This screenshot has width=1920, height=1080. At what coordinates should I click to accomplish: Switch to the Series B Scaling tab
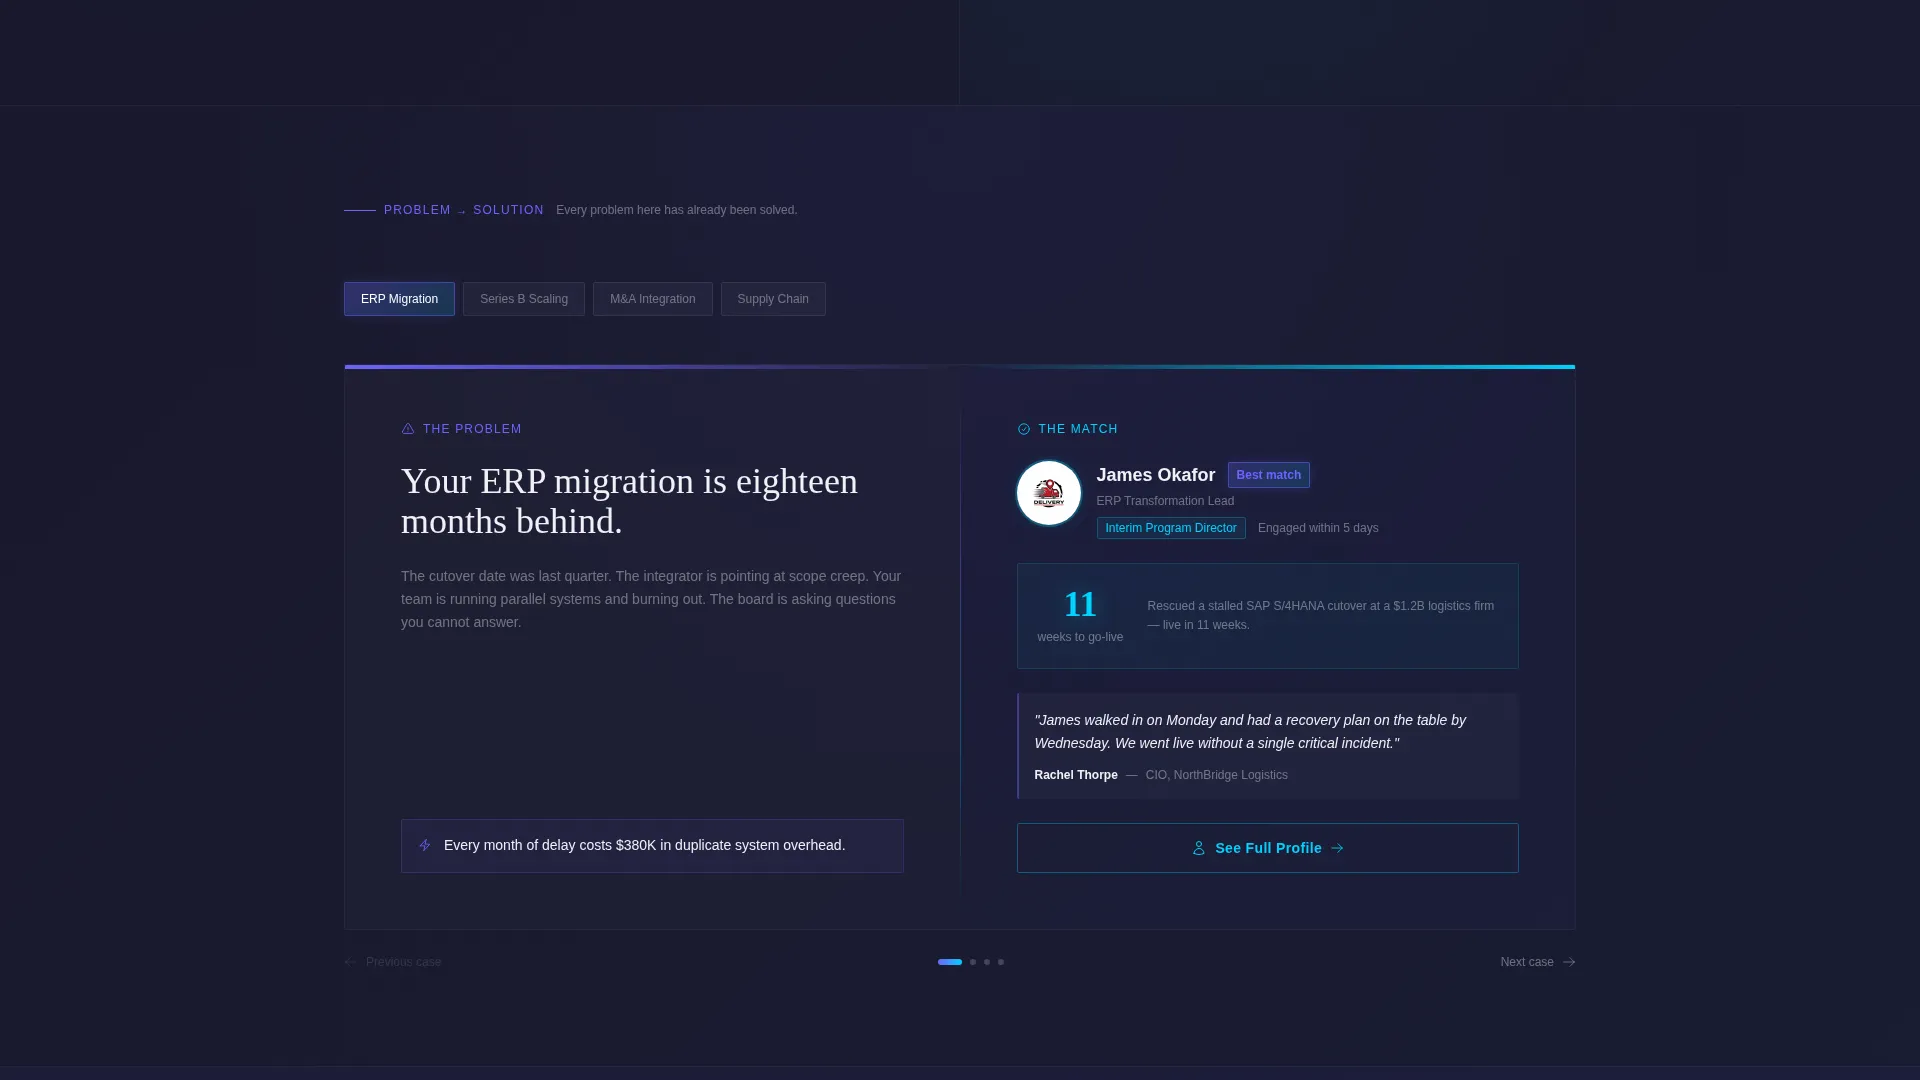coord(524,299)
